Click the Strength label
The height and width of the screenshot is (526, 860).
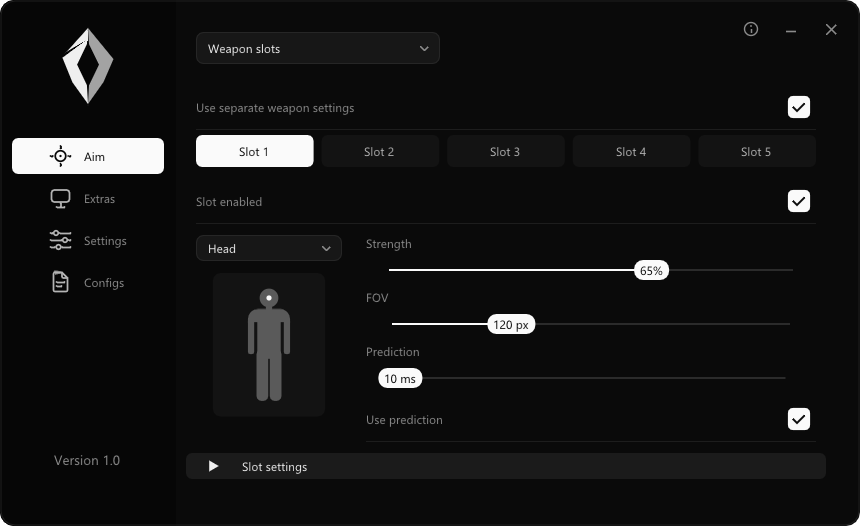pyautogui.click(x=388, y=244)
